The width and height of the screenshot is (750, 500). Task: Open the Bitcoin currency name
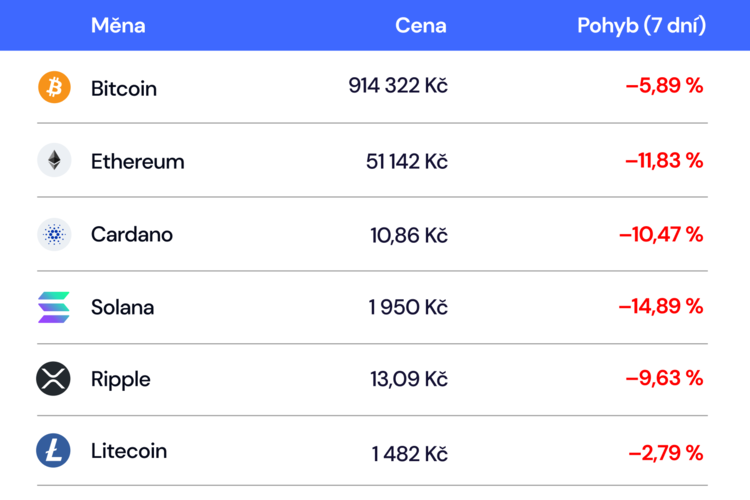pos(124,89)
